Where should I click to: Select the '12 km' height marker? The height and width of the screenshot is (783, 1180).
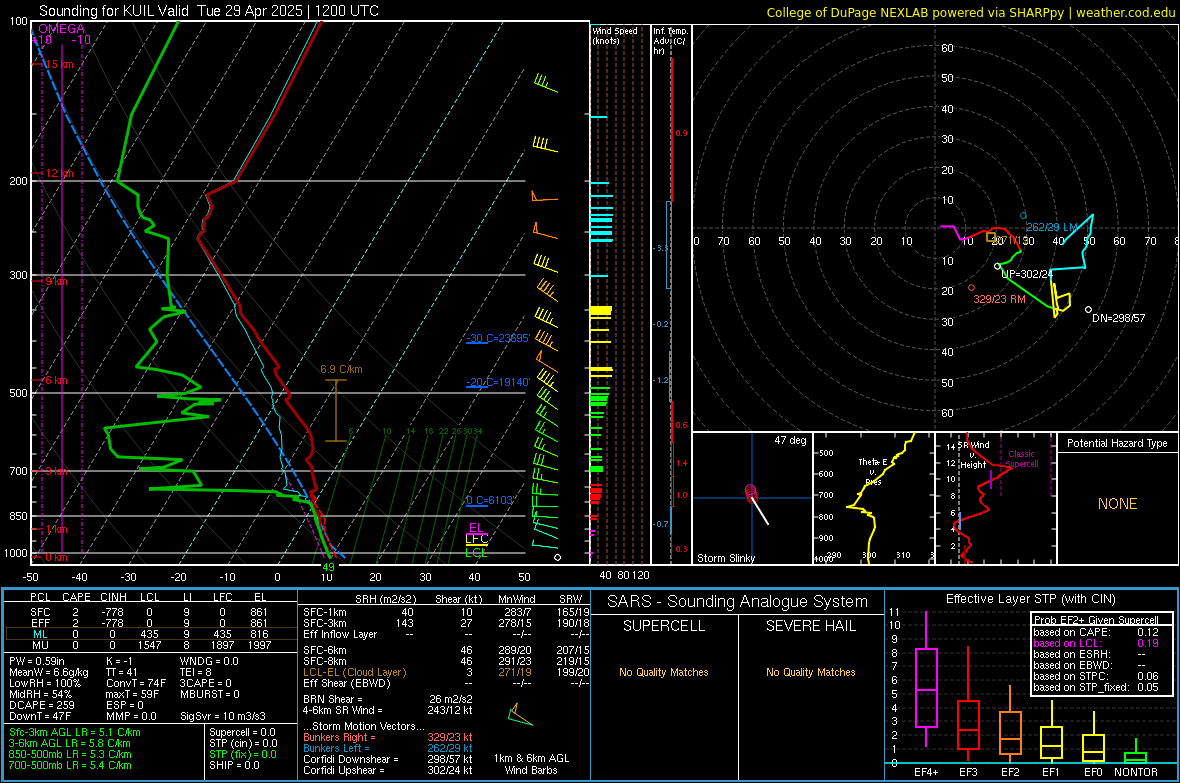[57, 173]
